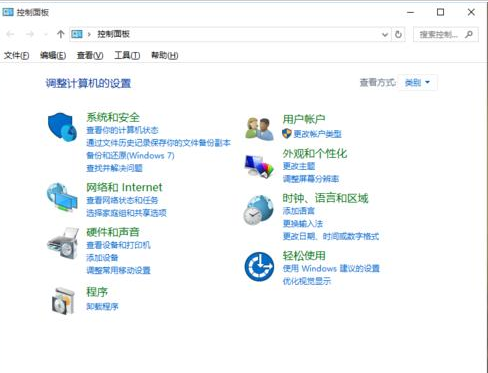Viewport: 488px width, 373px height.
Task: Open the recent locations dropdown arrow
Action: [x=46, y=34]
